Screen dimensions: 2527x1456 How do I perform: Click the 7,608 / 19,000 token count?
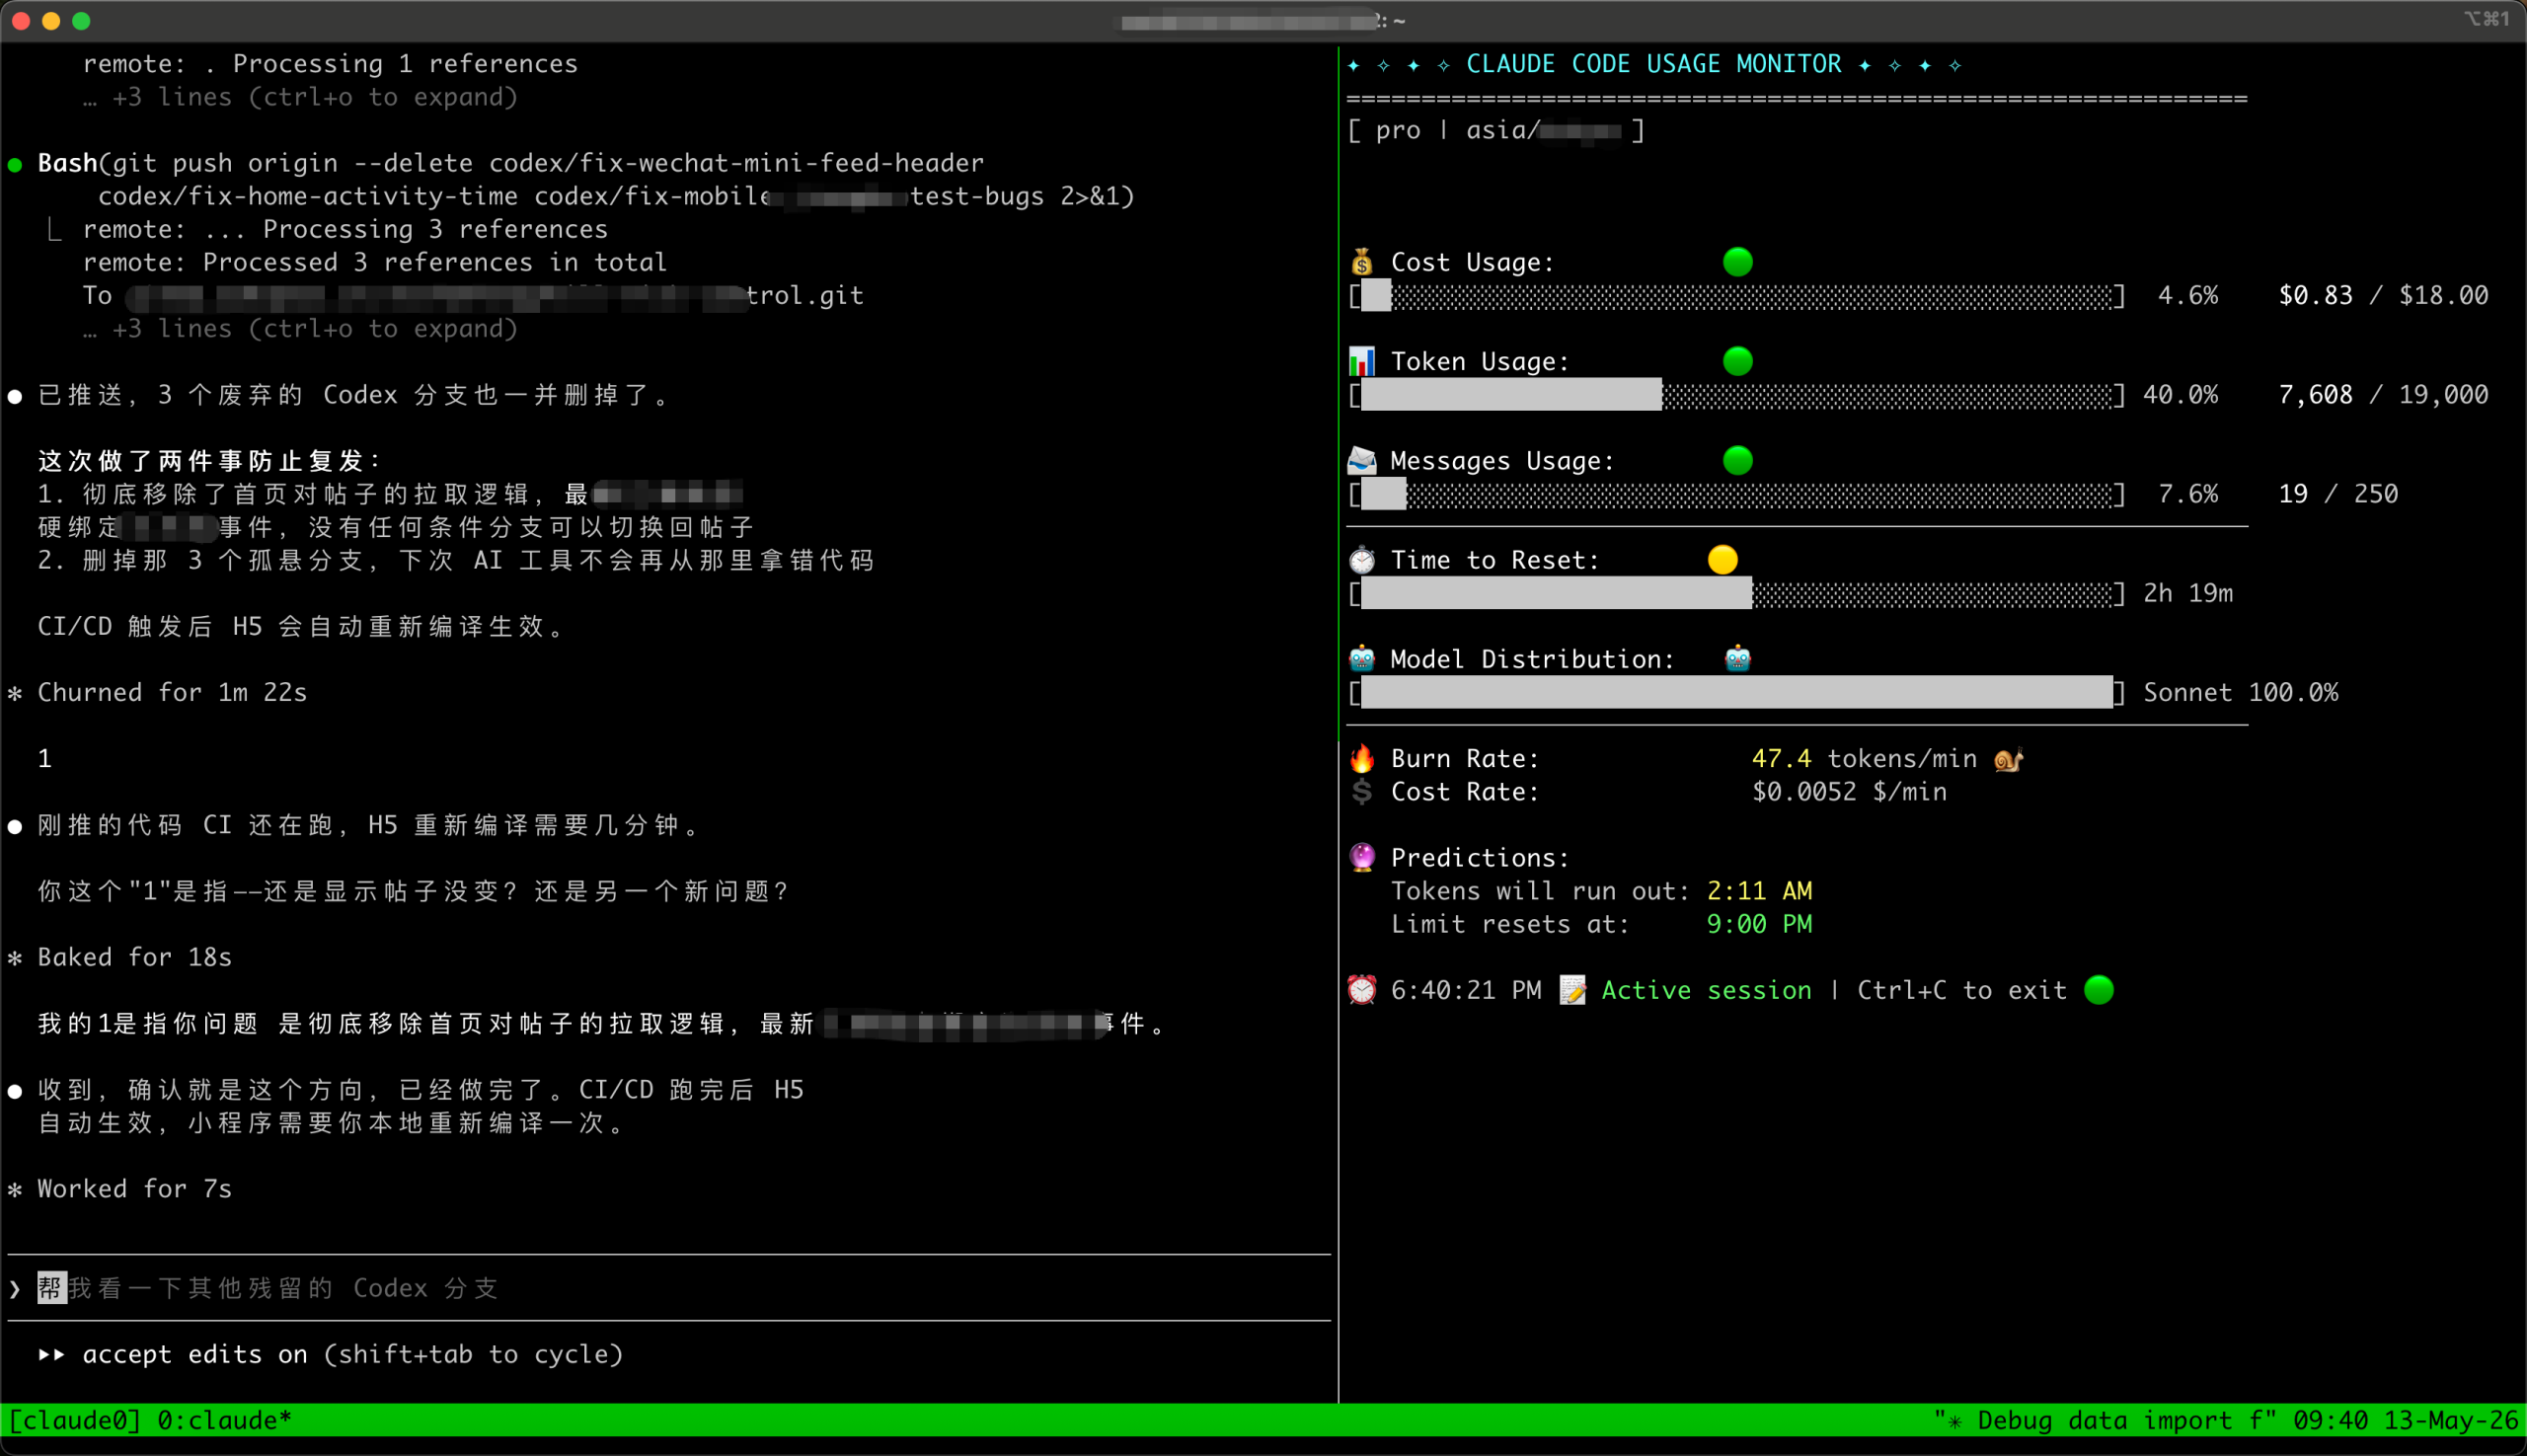click(x=2383, y=395)
